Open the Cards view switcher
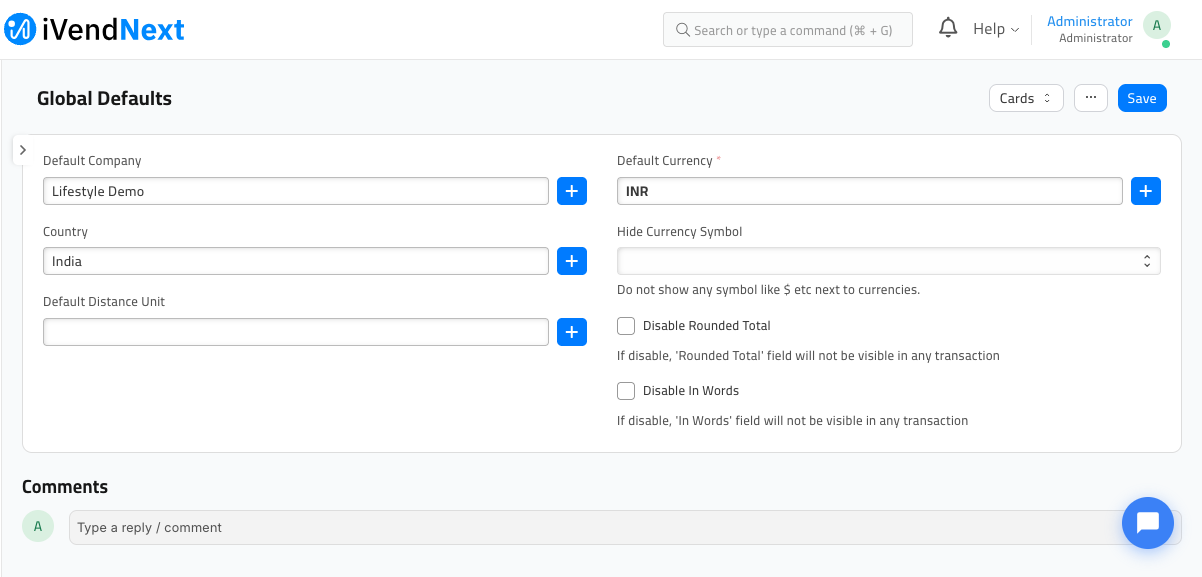Viewport: 1202px width, 577px height. 1025,98
